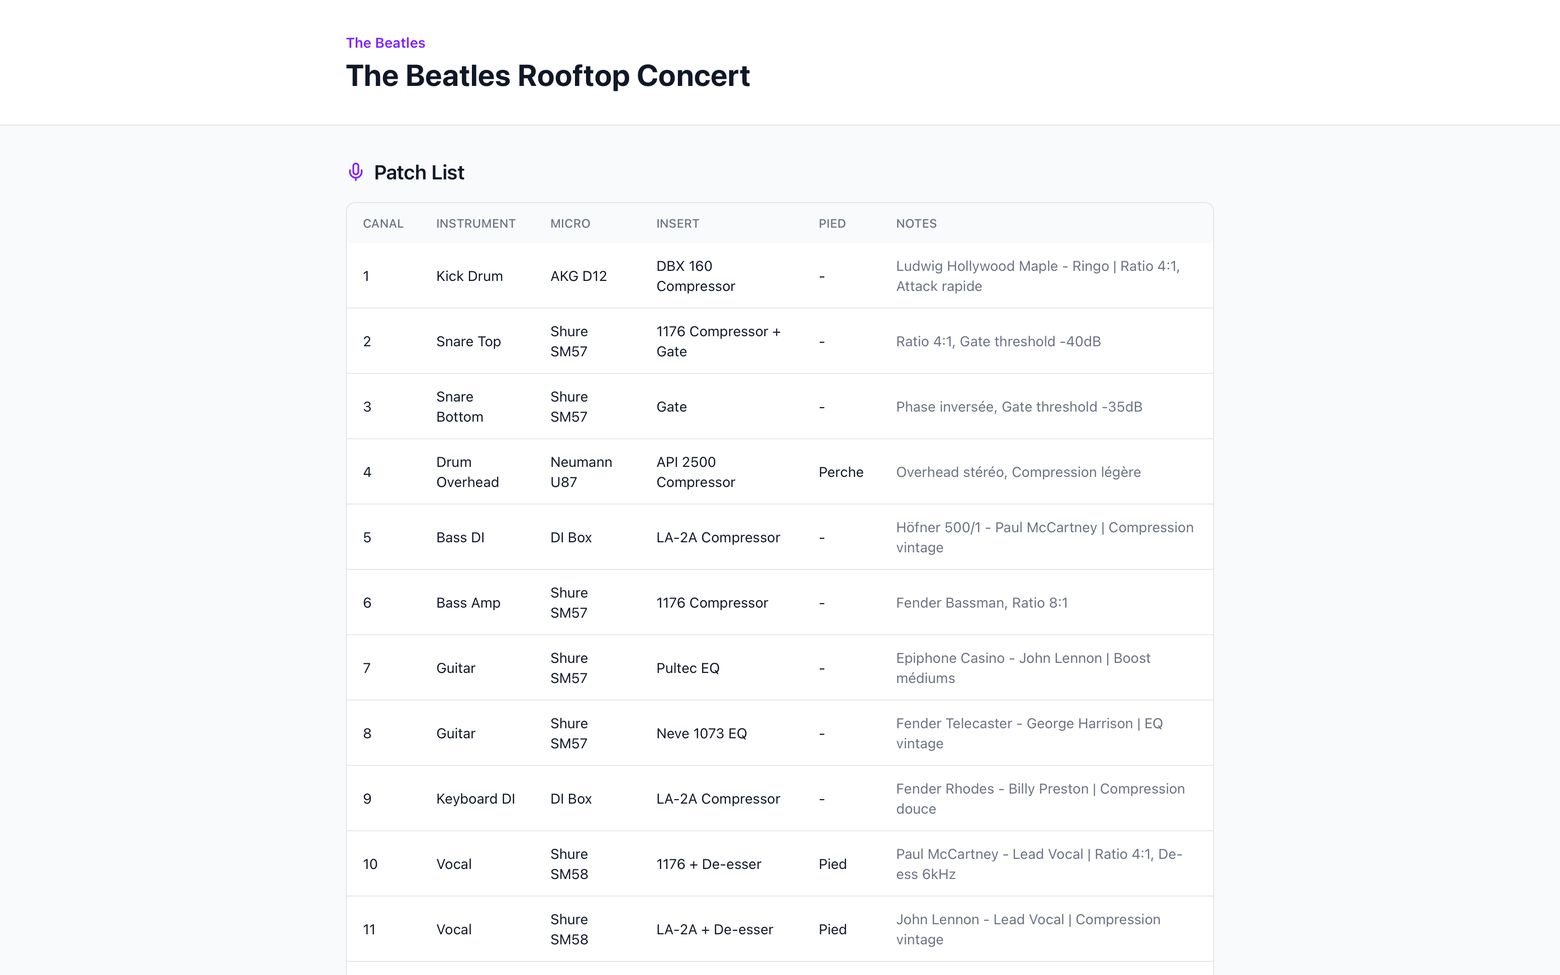
Task: Select the PIED column header
Action: pos(832,224)
